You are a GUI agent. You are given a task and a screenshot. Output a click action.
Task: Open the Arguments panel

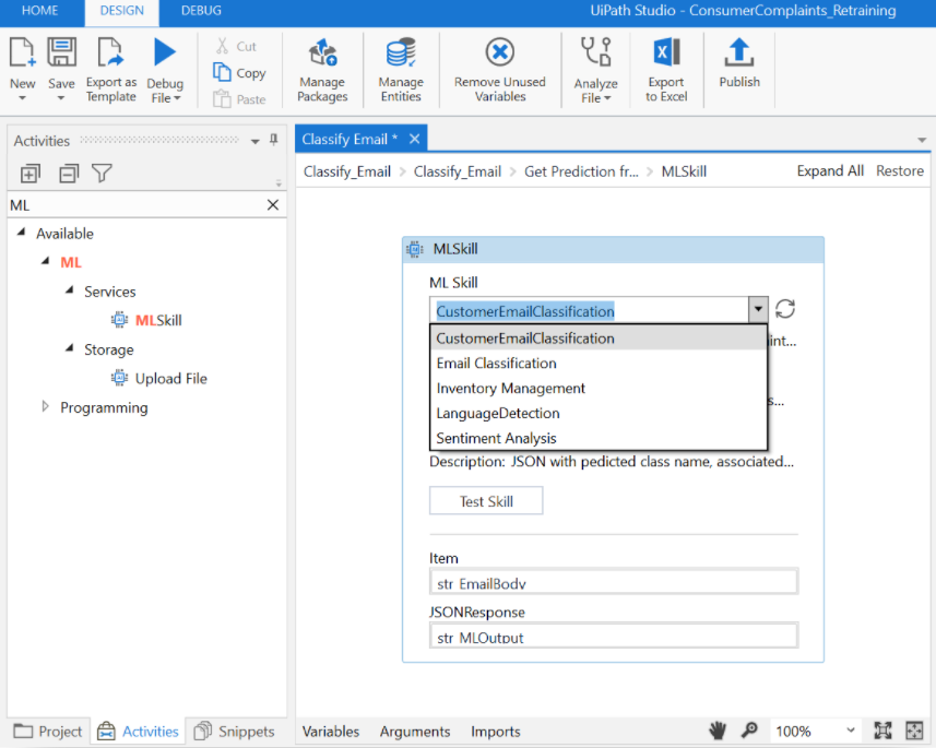(x=415, y=731)
